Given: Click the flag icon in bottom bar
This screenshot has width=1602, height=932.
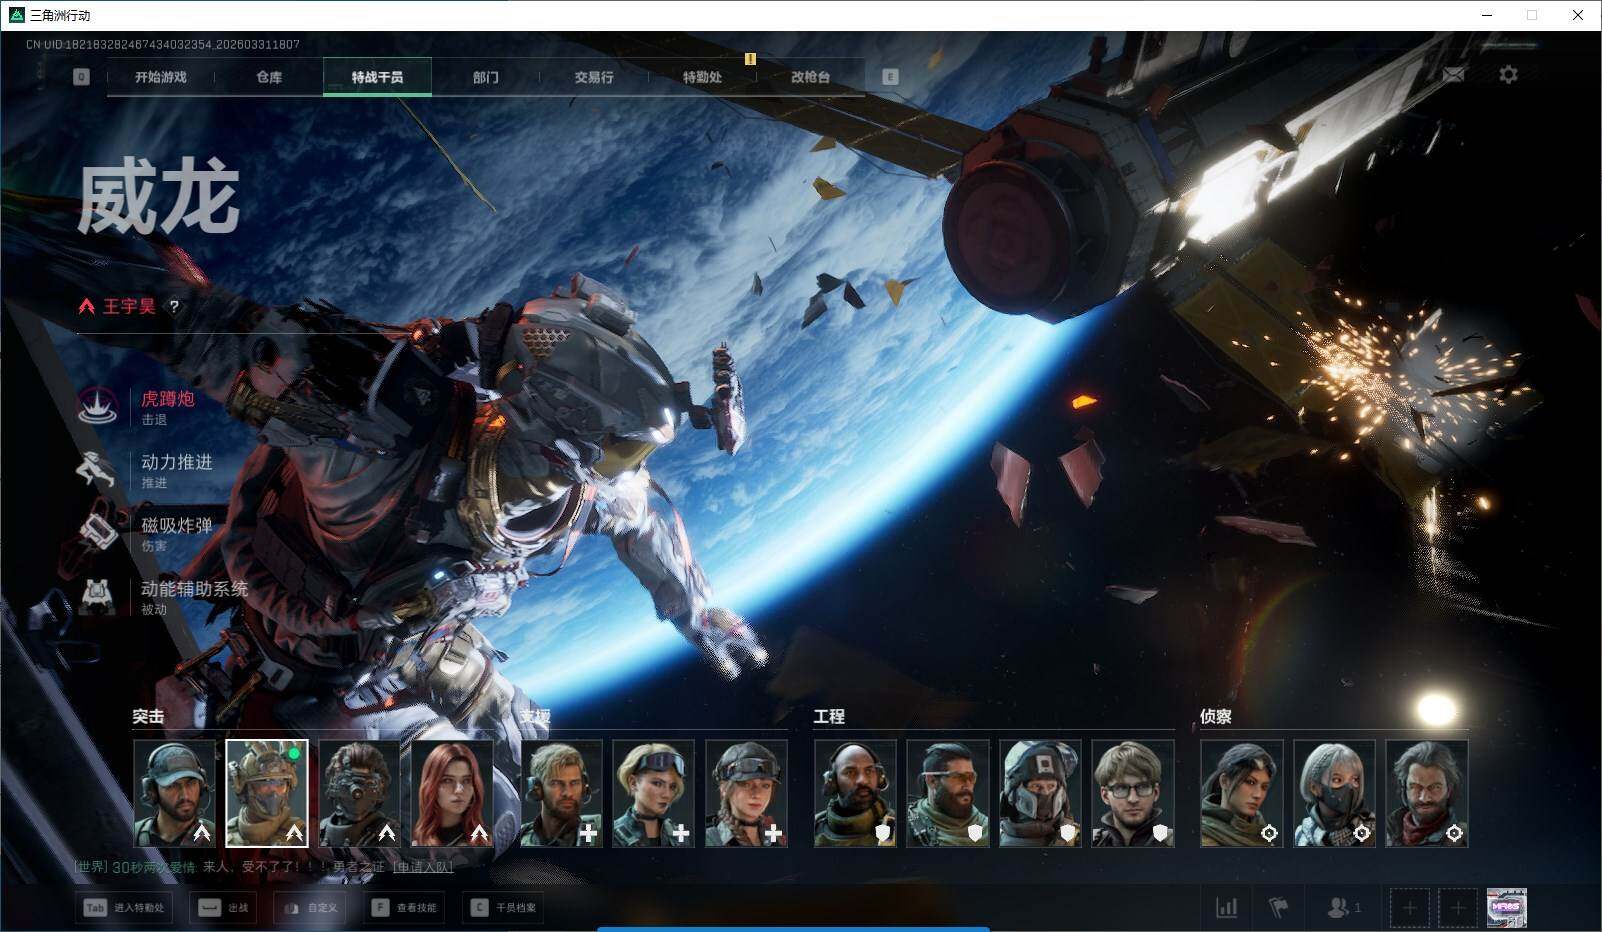Looking at the screenshot, I should pos(1278,908).
